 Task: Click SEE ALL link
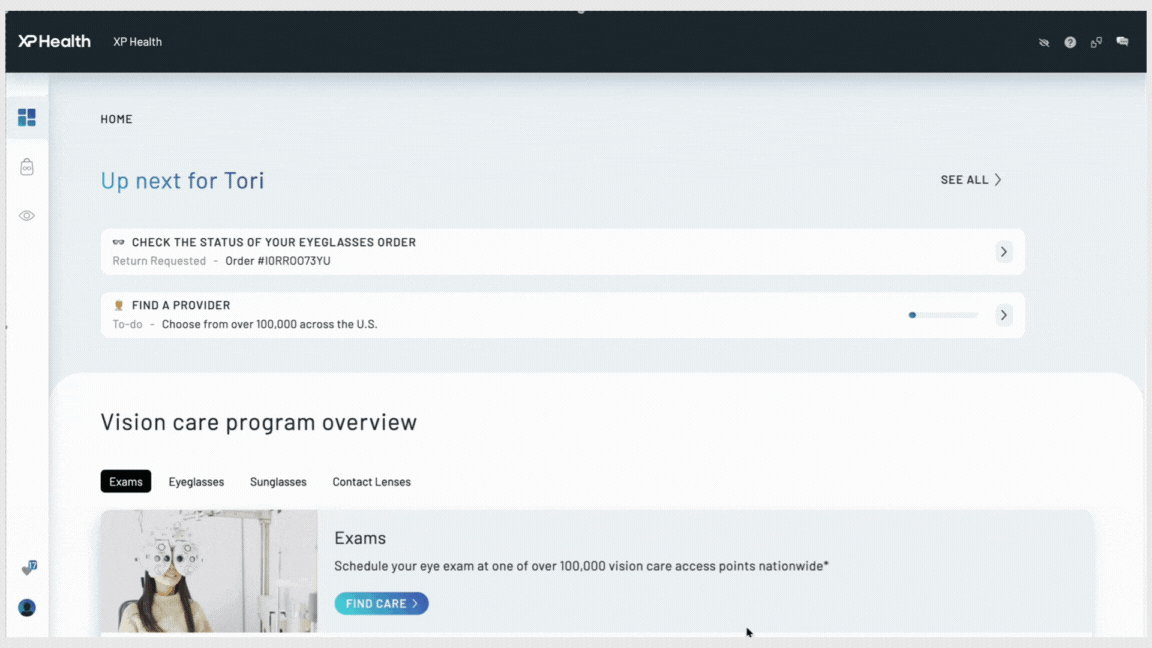coord(971,180)
